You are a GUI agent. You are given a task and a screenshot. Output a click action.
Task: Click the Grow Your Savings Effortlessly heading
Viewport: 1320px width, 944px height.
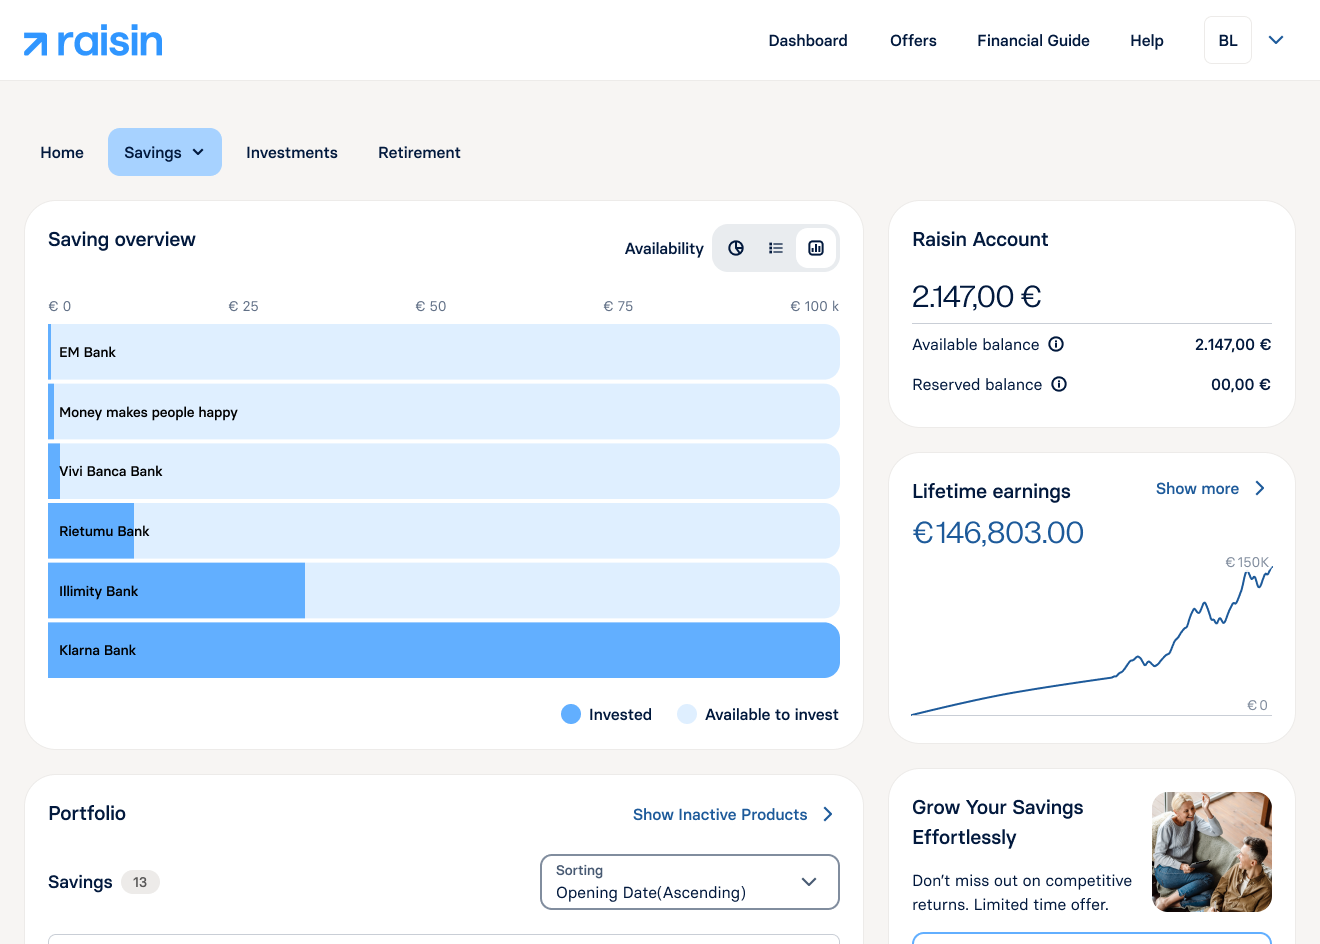click(x=998, y=822)
